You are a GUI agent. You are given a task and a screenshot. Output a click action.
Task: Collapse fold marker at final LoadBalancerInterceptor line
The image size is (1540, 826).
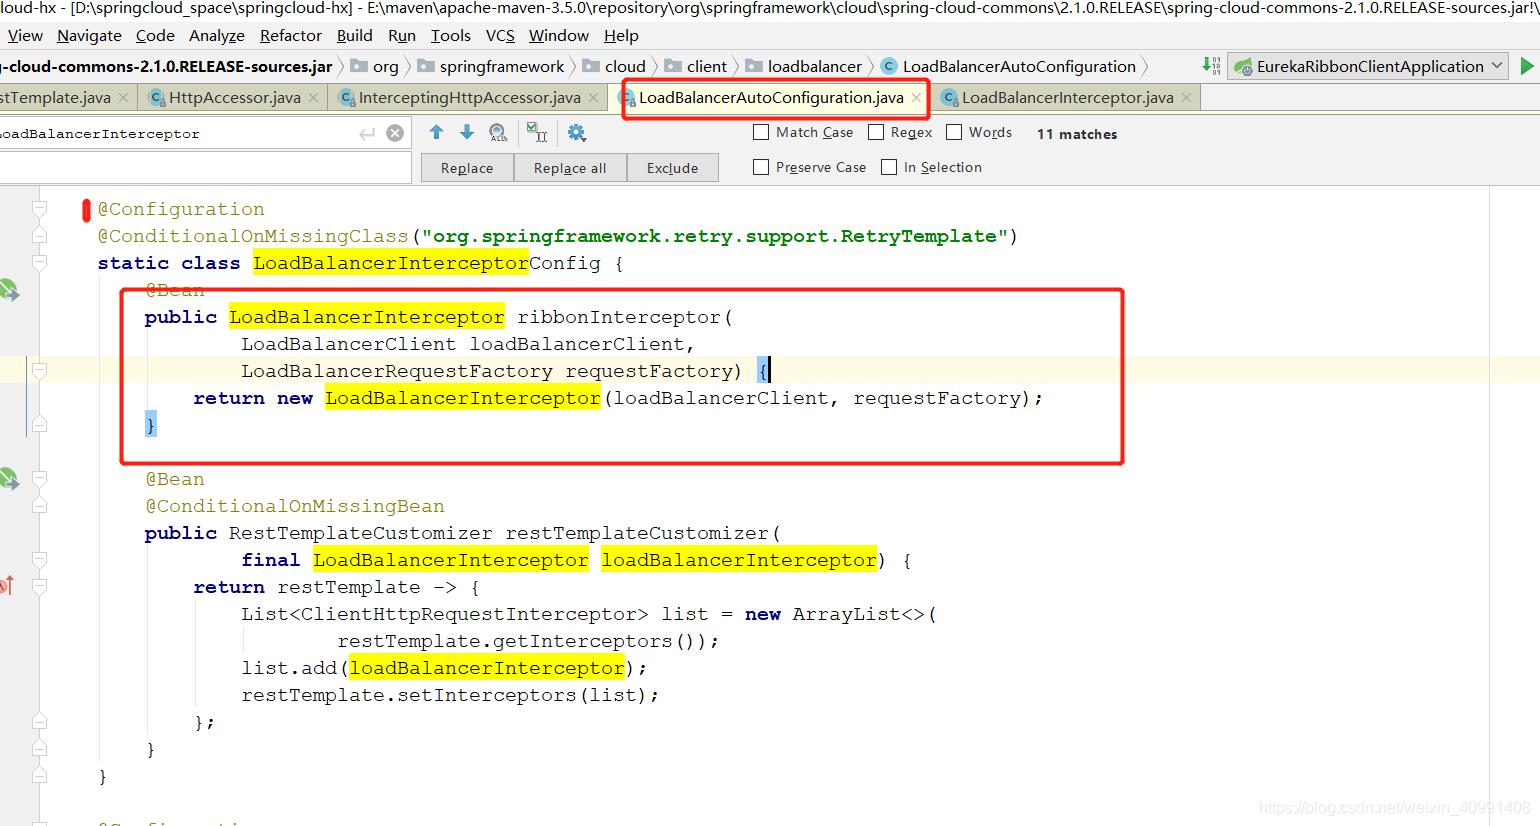tap(39, 560)
